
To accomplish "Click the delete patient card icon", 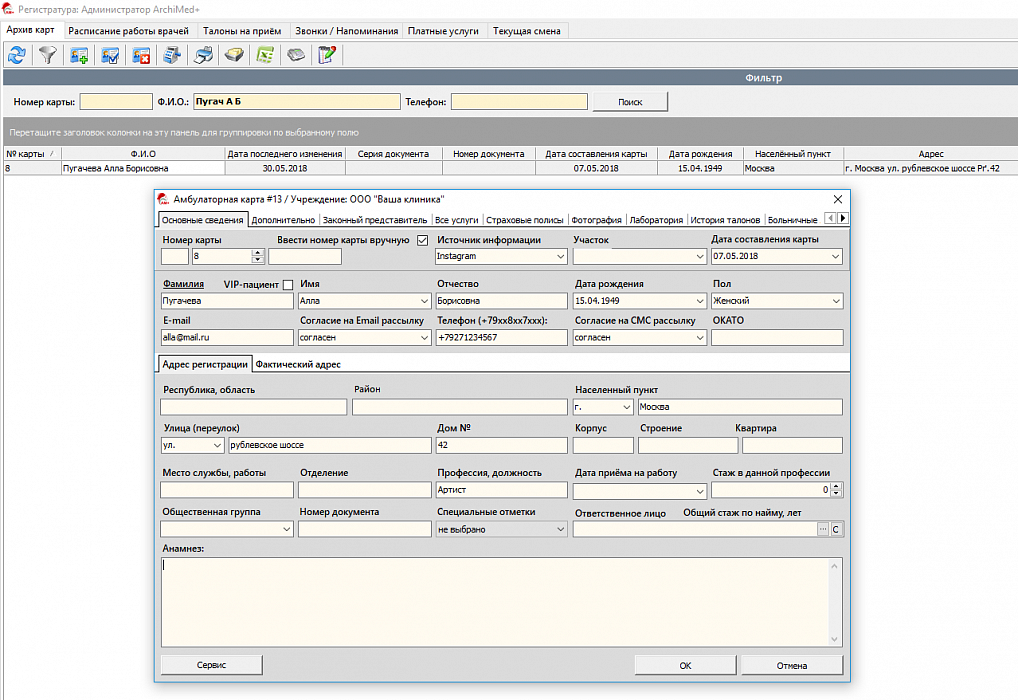I will 141,56.
